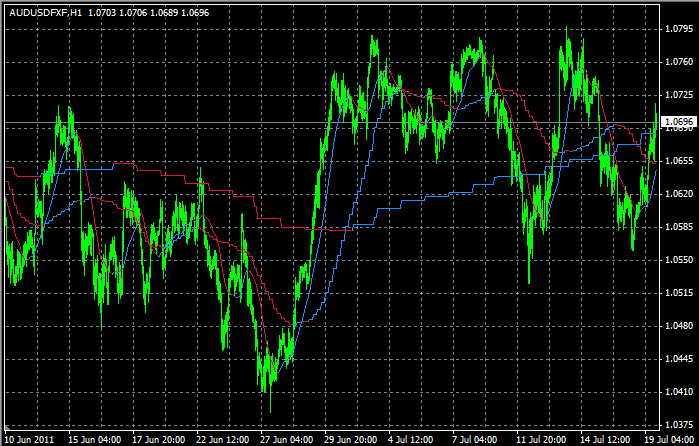Click the 7 Jul 04:00 time label

pos(475,440)
